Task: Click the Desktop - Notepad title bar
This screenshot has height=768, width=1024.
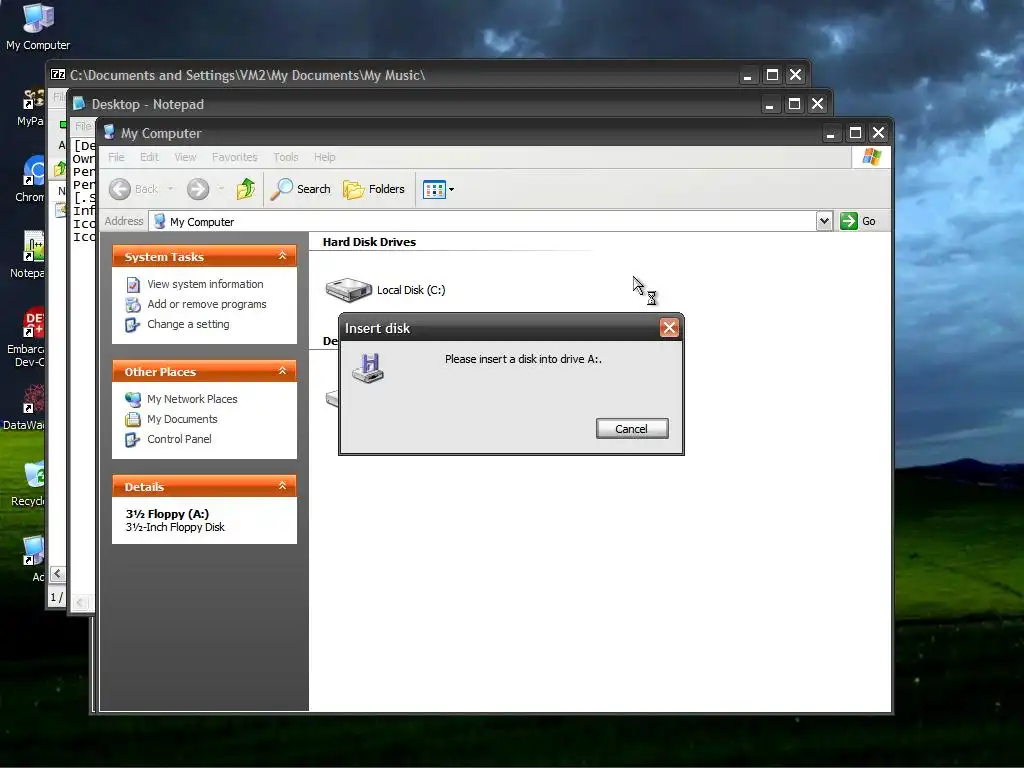Action: (418, 104)
